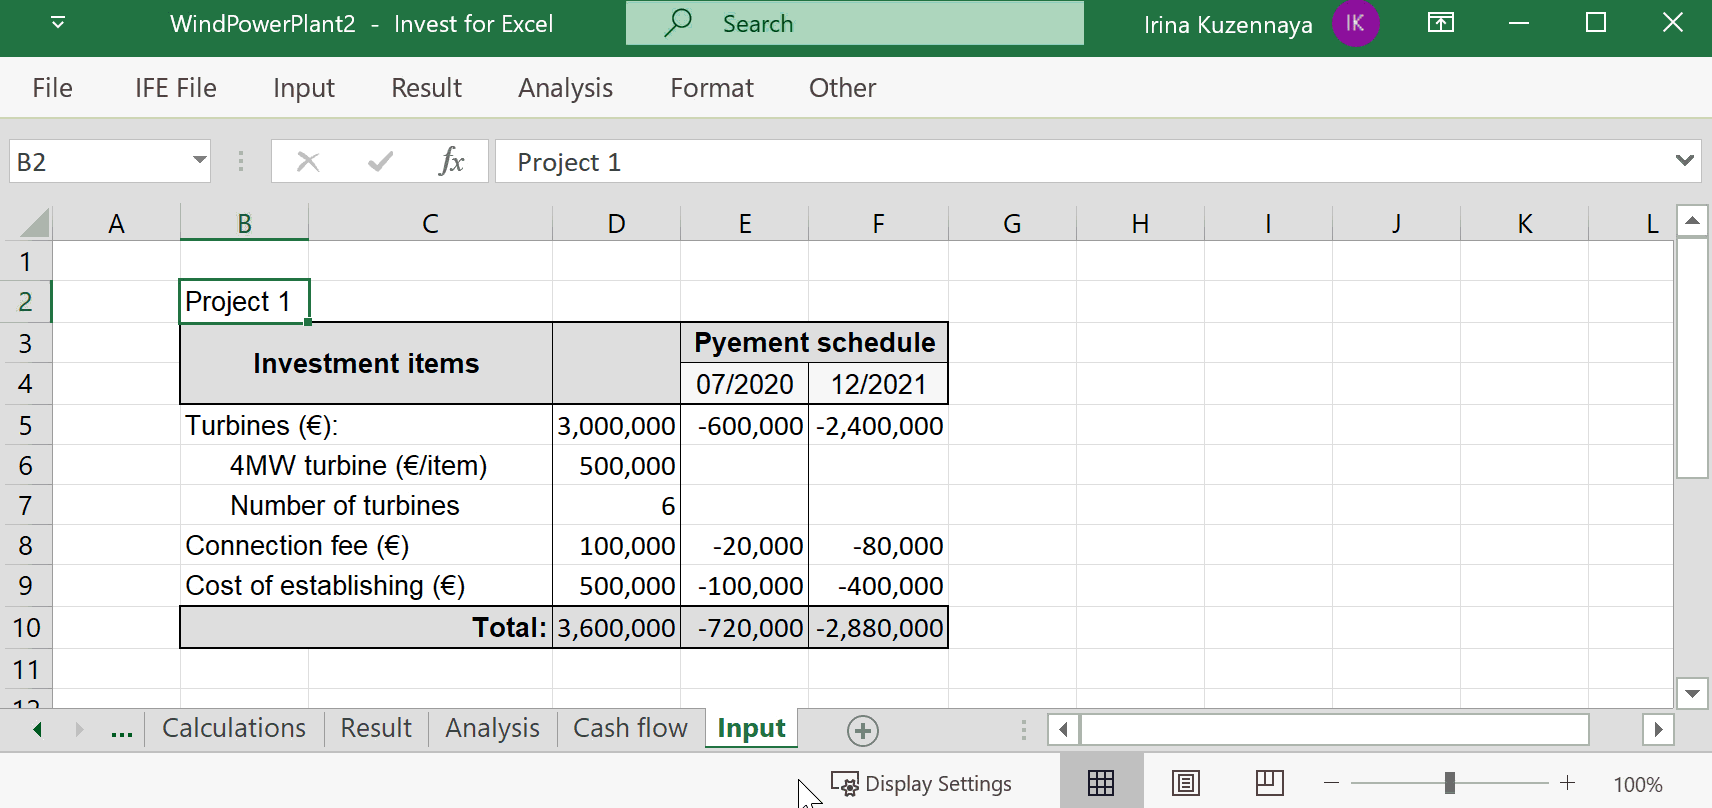Switch to the Calculations sheet tab
This screenshot has height=808, width=1712.
234,728
